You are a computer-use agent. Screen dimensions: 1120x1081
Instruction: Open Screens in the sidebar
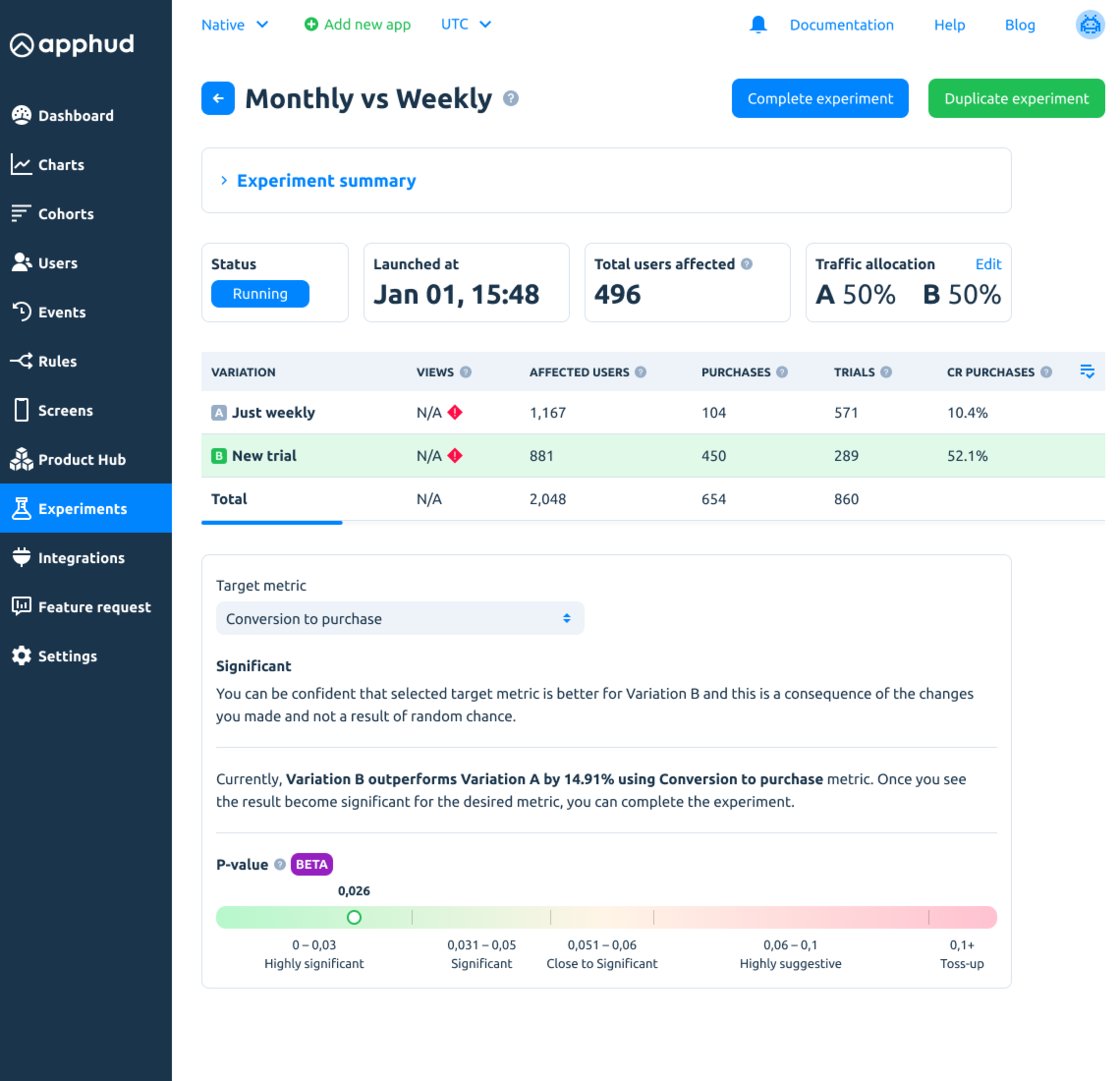point(86,410)
